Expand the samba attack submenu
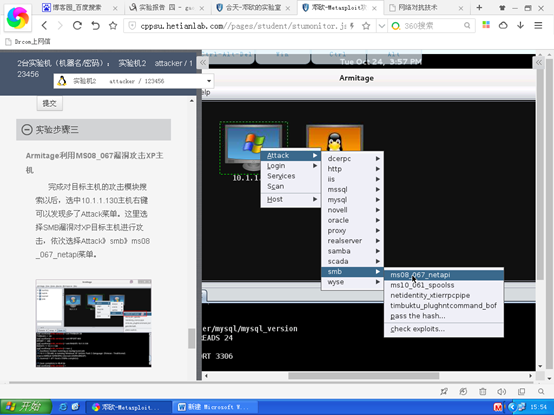 point(352,251)
